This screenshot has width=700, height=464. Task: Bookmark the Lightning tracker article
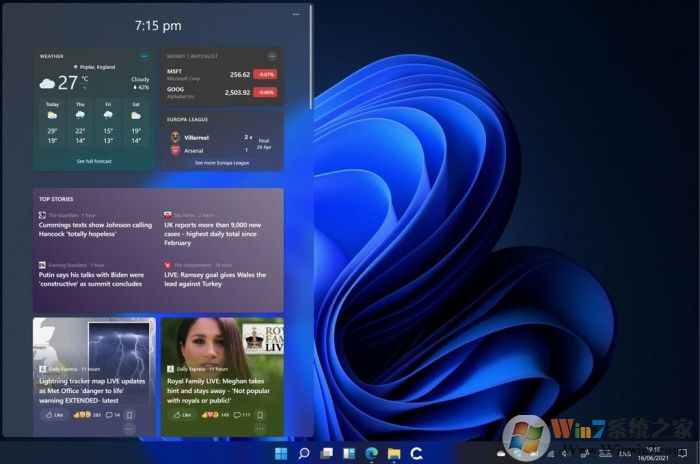[129, 414]
